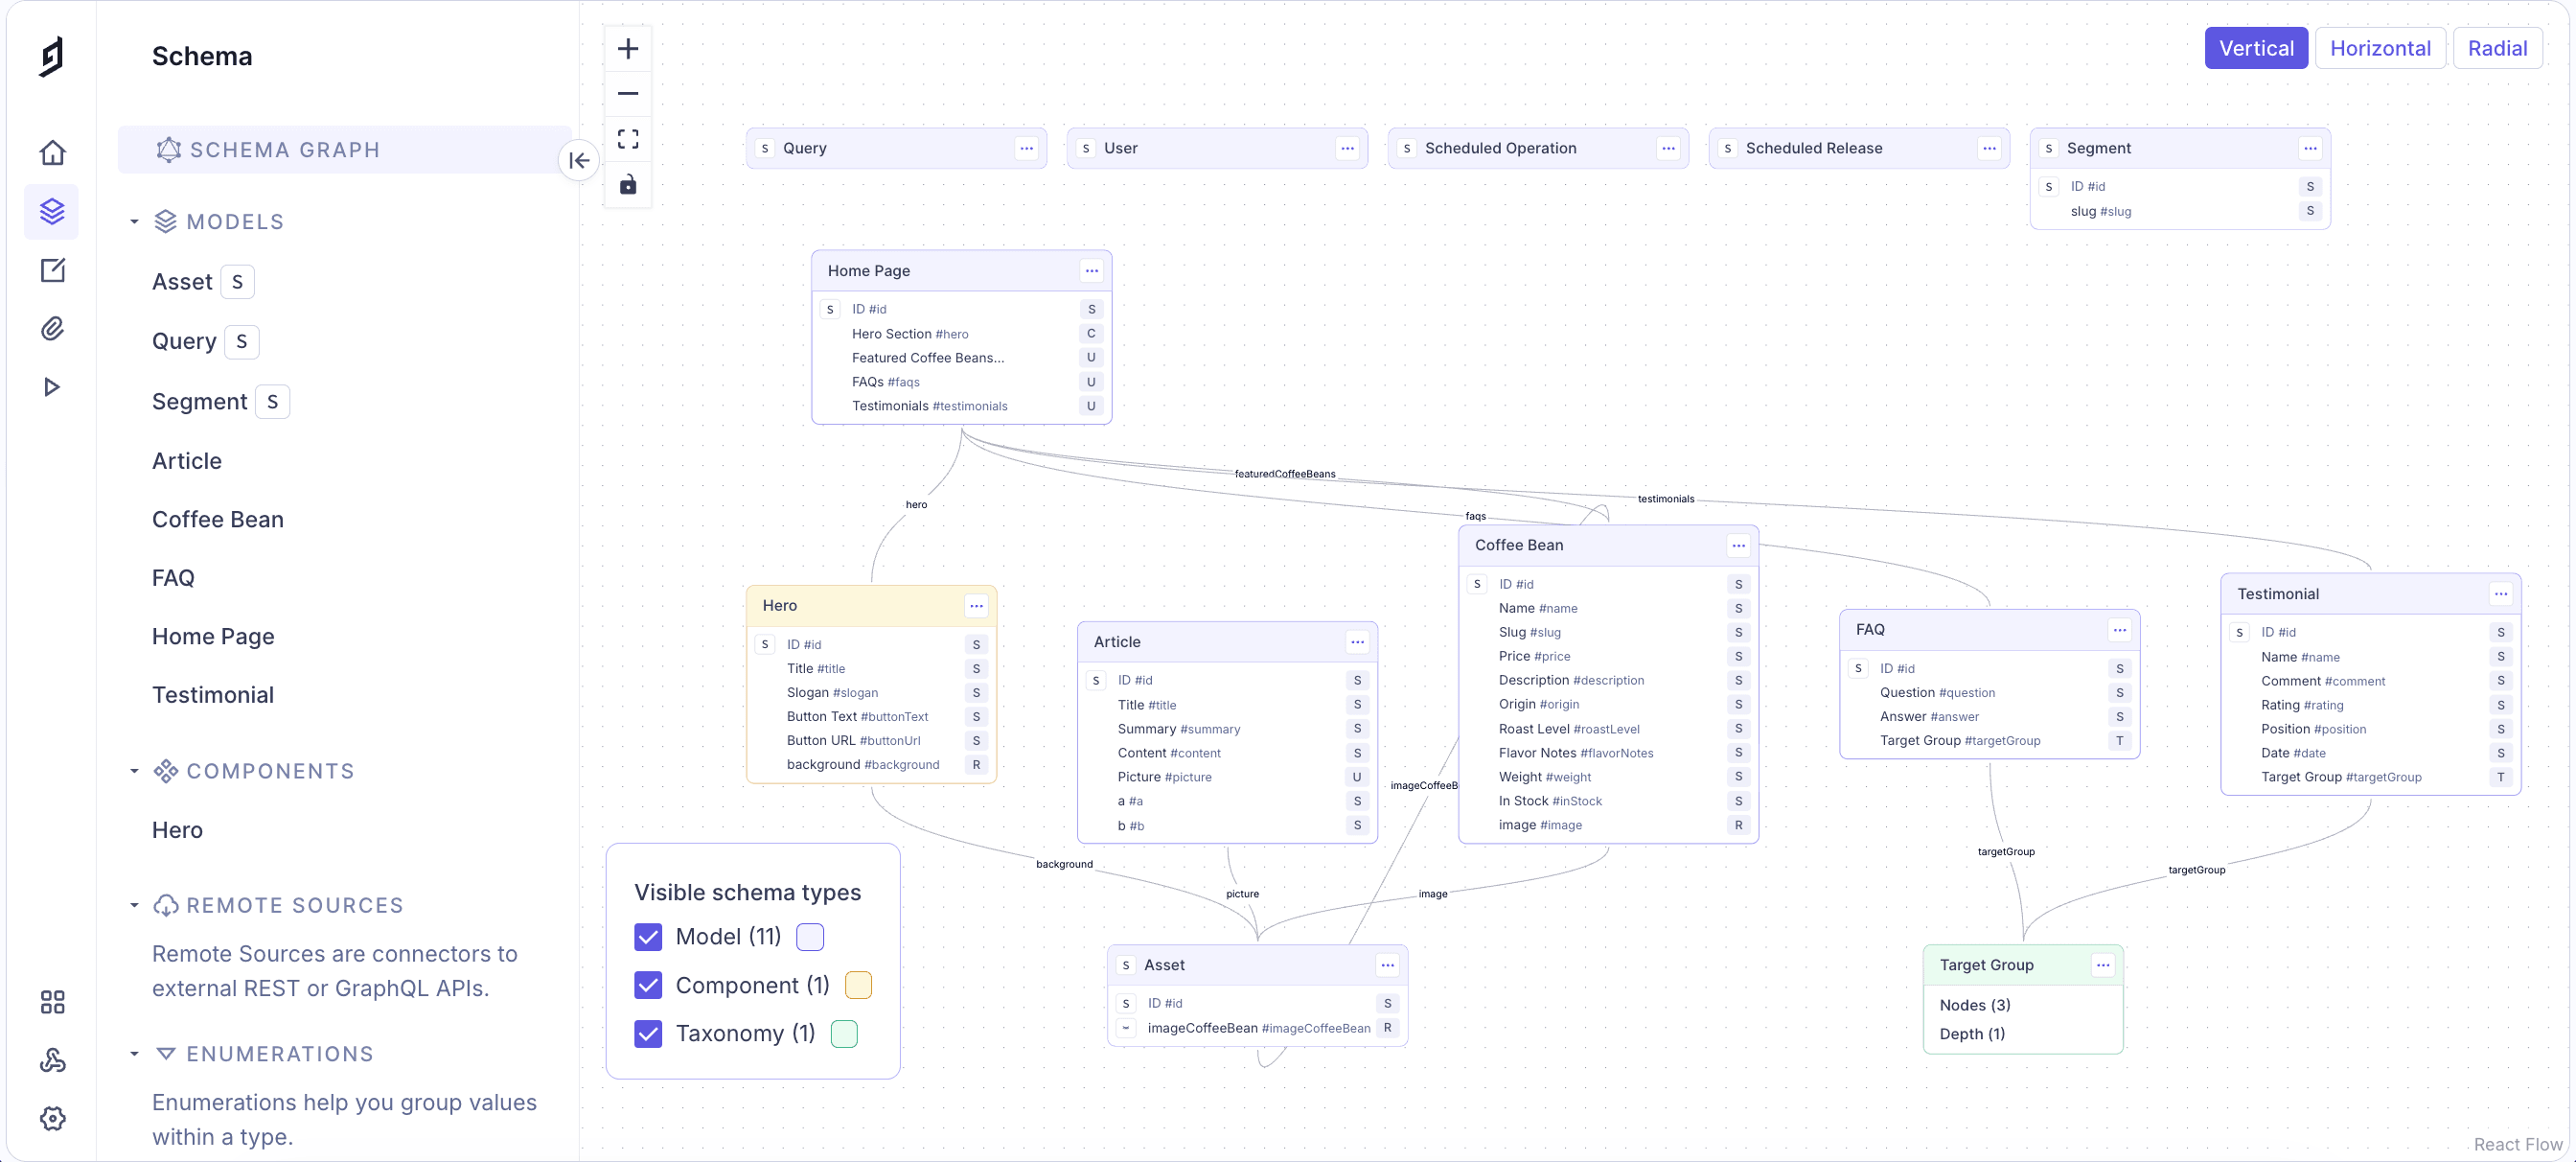This screenshot has height=1162, width=2576.
Task: Collapse the MODELS section
Action: [136, 221]
